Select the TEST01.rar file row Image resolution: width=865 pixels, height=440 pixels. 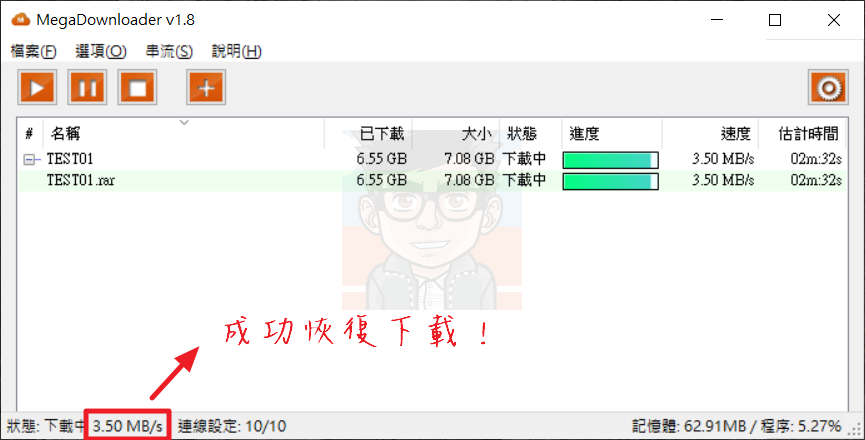click(432, 181)
